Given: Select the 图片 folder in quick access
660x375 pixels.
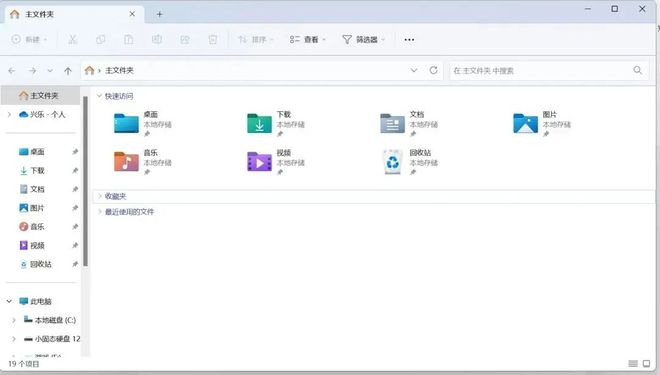Looking at the screenshot, I should click(542, 124).
